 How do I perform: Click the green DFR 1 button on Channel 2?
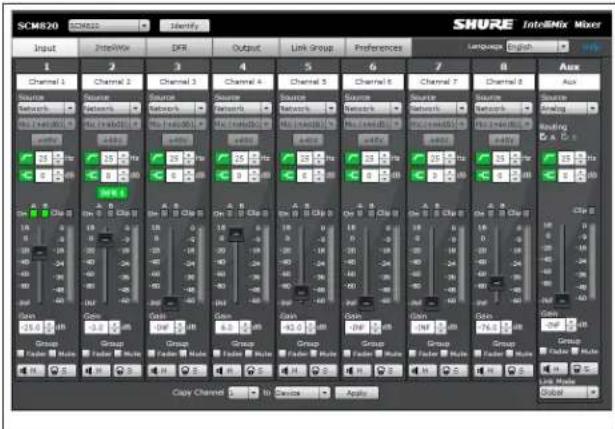(x=112, y=192)
